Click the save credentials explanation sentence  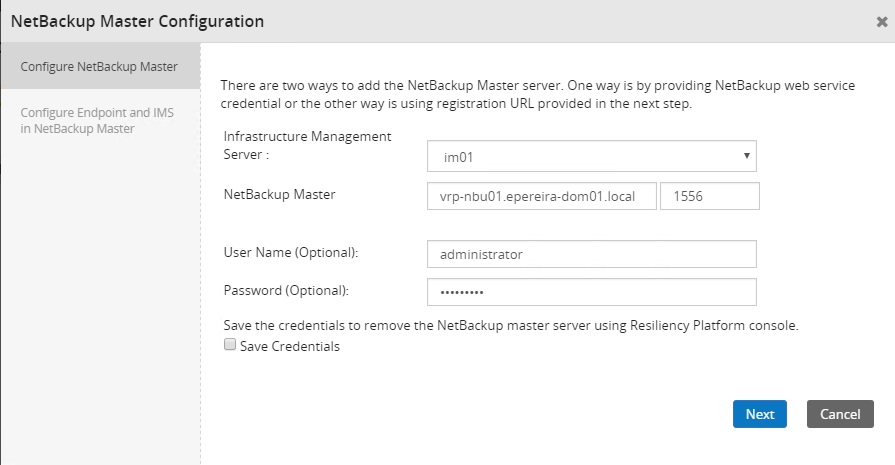(x=511, y=325)
